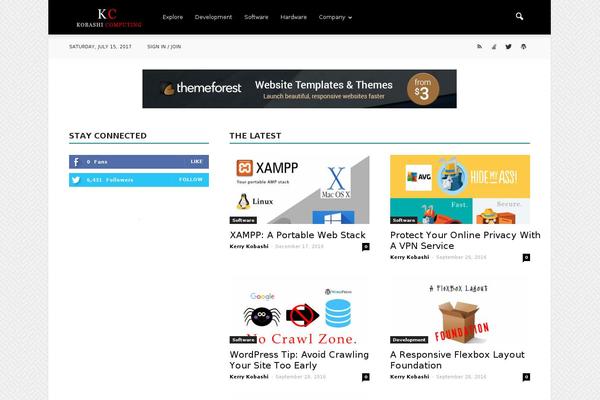The height and width of the screenshot is (400, 600).
Task: Open the Development menu item
Action: (213, 17)
